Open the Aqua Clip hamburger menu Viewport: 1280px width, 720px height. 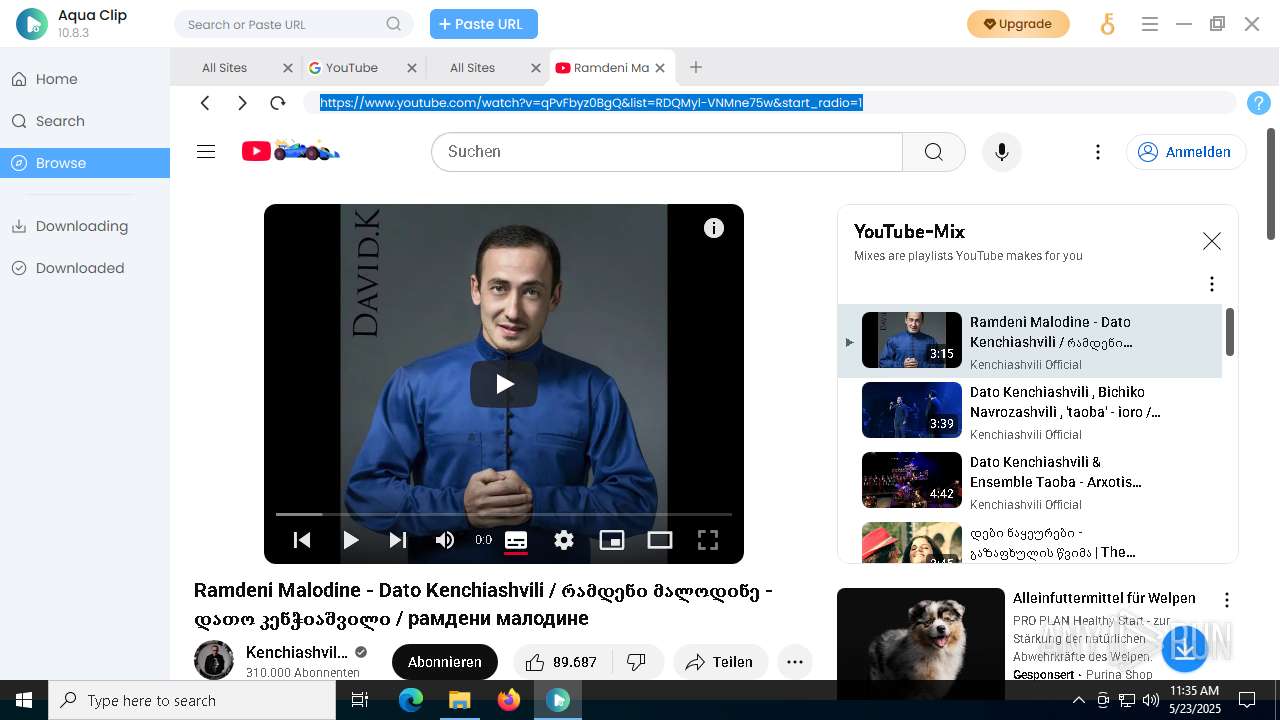click(x=1150, y=24)
